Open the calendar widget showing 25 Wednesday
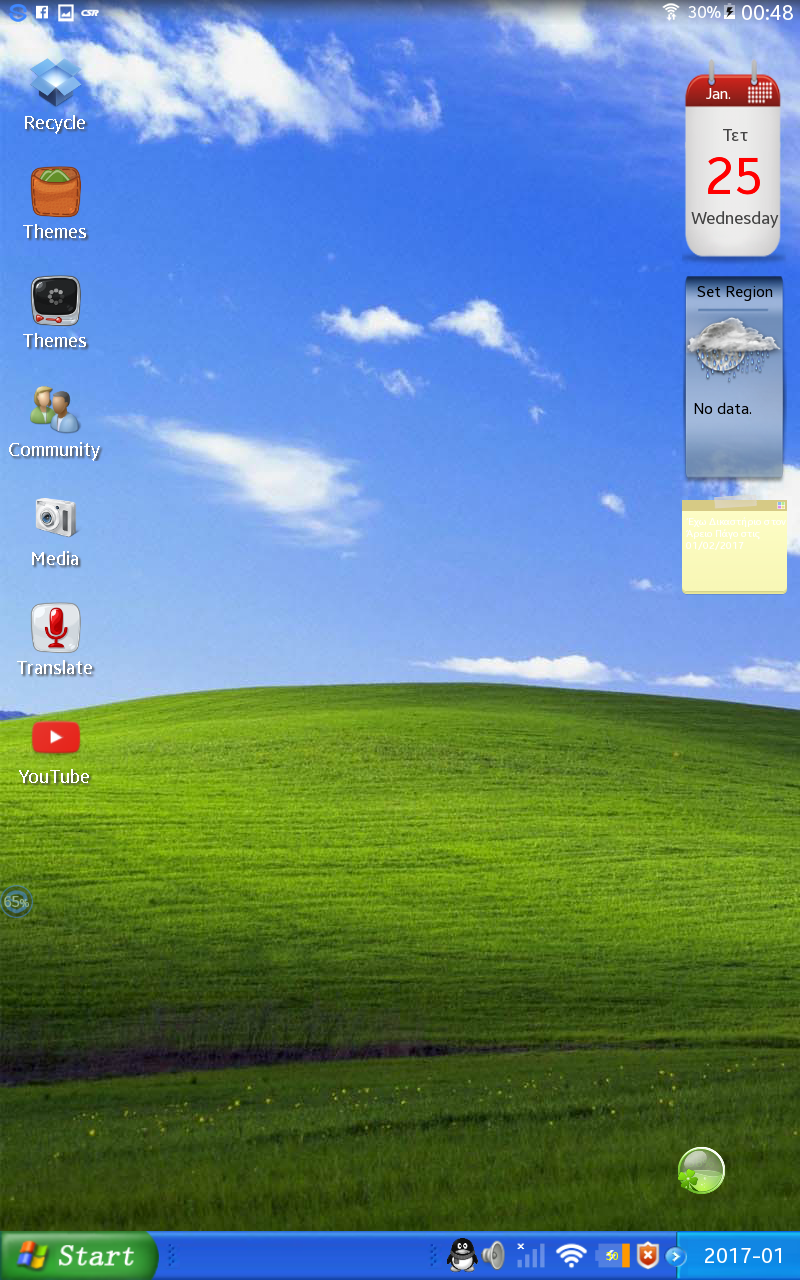The height and width of the screenshot is (1280, 800). click(x=733, y=165)
